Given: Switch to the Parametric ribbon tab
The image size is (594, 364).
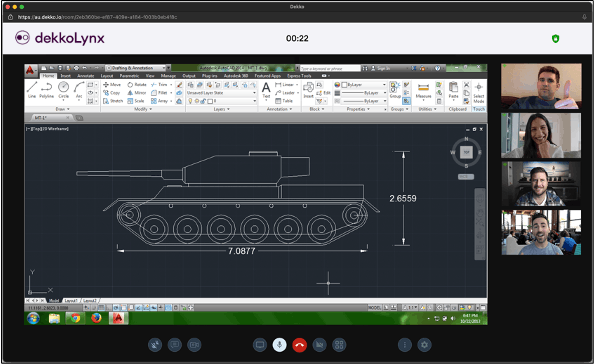Looking at the screenshot, I should pos(129,76).
